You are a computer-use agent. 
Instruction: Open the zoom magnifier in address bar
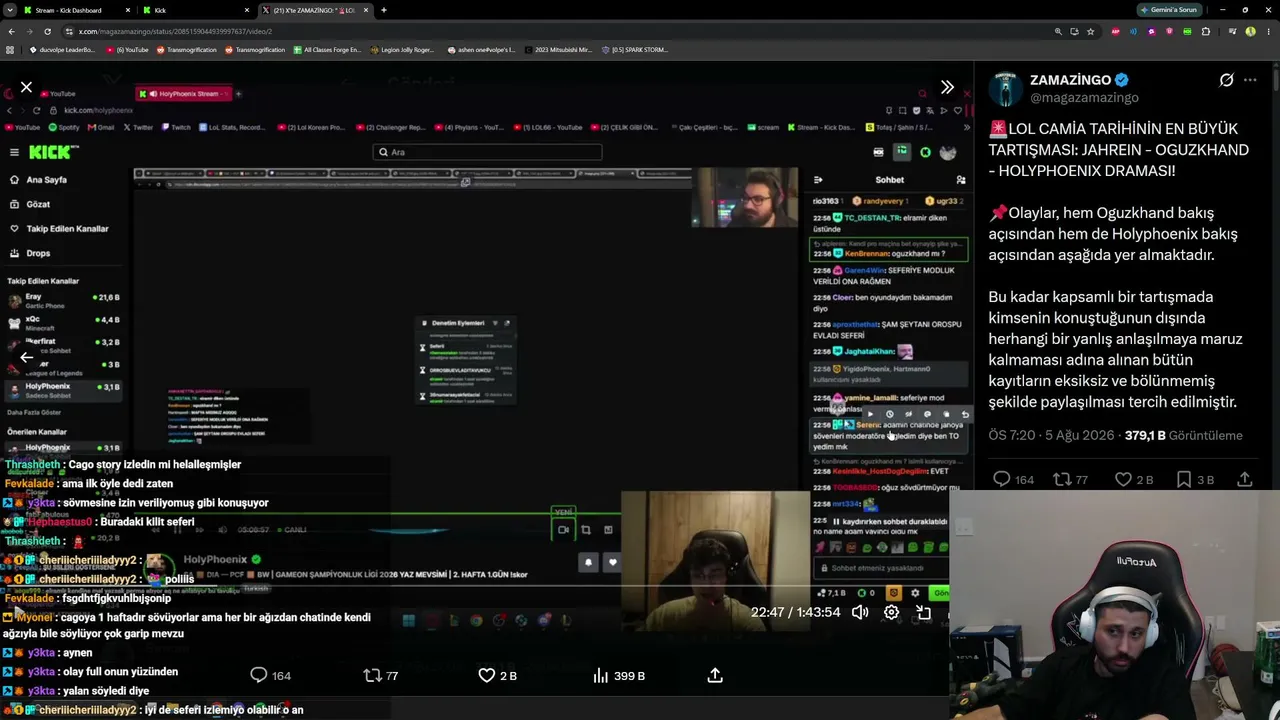pyautogui.click(x=1058, y=31)
